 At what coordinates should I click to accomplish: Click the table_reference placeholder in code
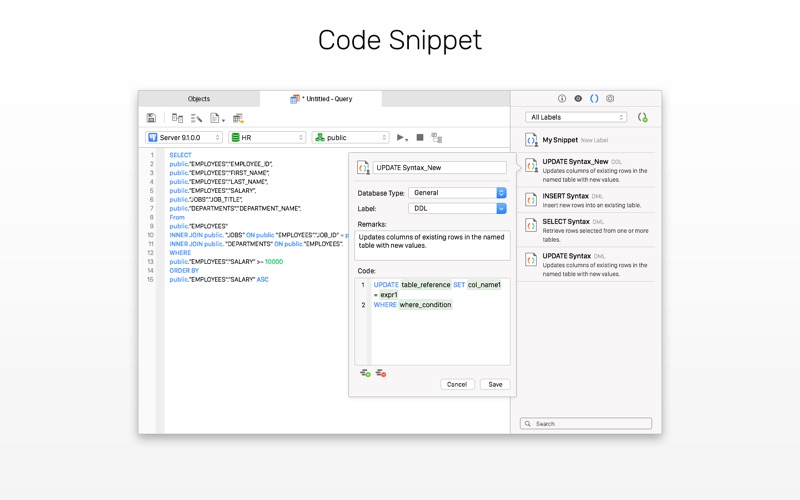[426, 285]
